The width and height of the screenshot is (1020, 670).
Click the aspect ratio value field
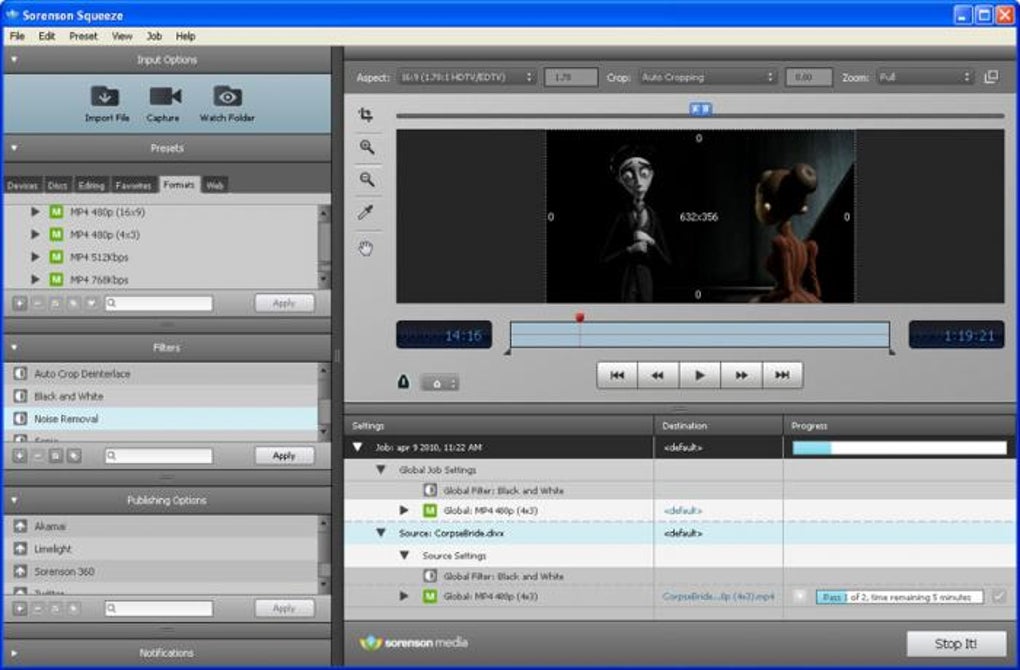[x=570, y=77]
